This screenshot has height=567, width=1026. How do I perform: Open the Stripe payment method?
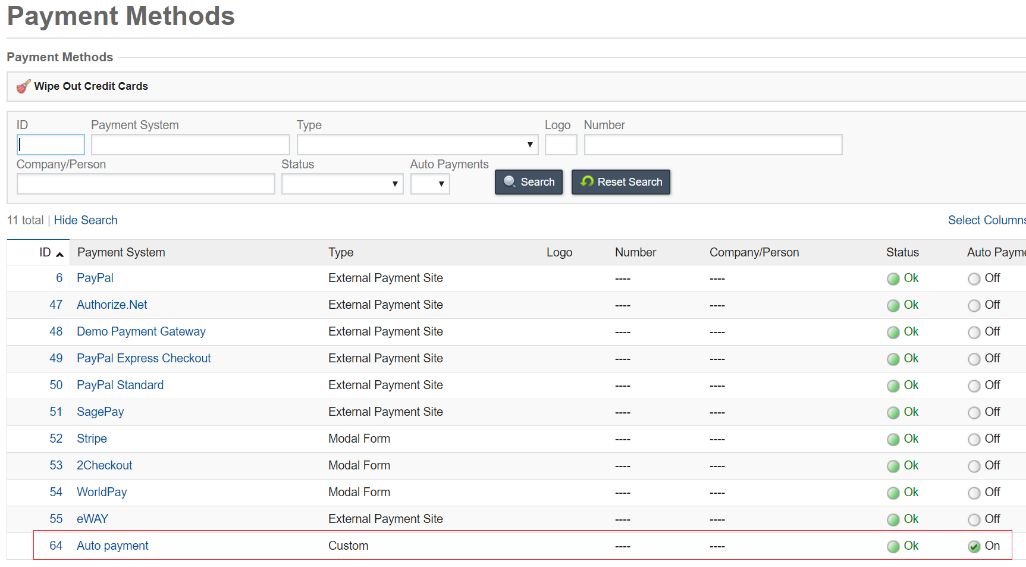[x=92, y=439]
